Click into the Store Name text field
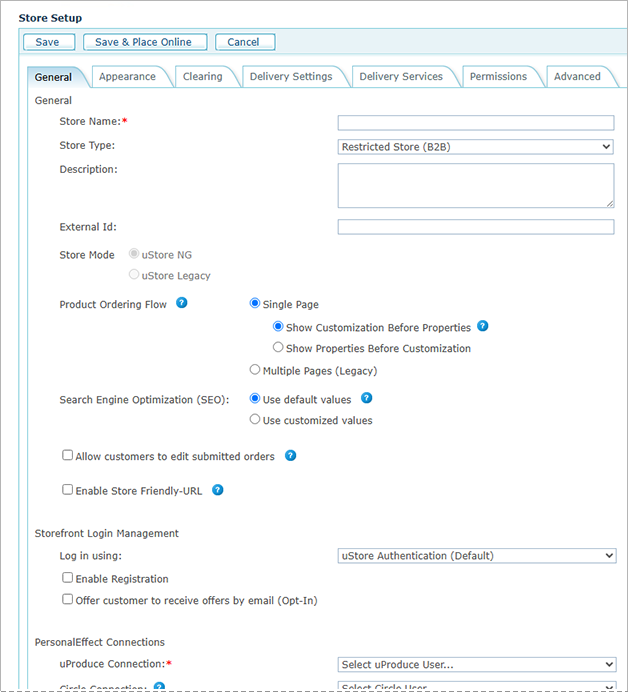The height and width of the screenshot is (693, 628). coord(476,123)
